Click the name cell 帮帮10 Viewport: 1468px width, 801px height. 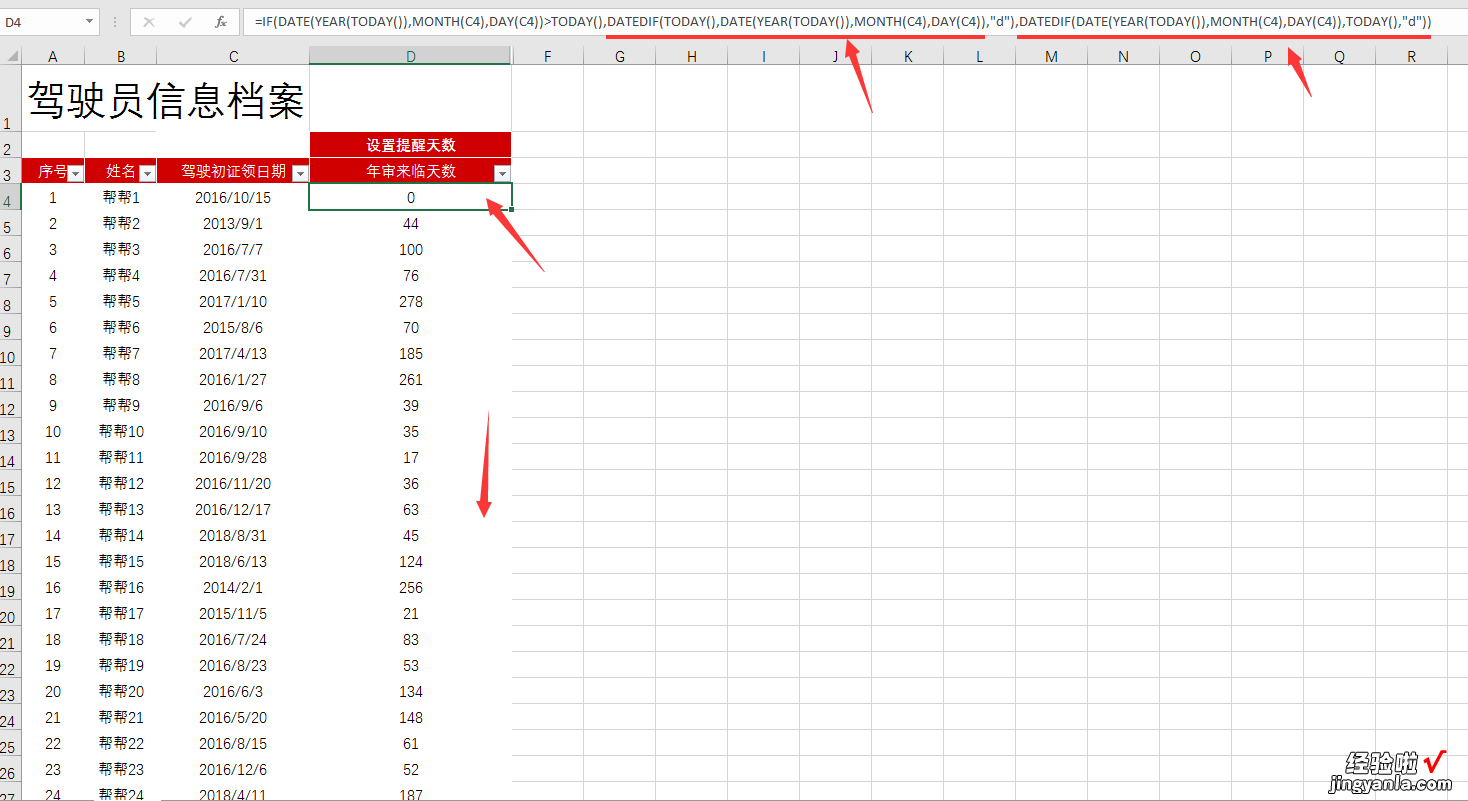(121, 432)
